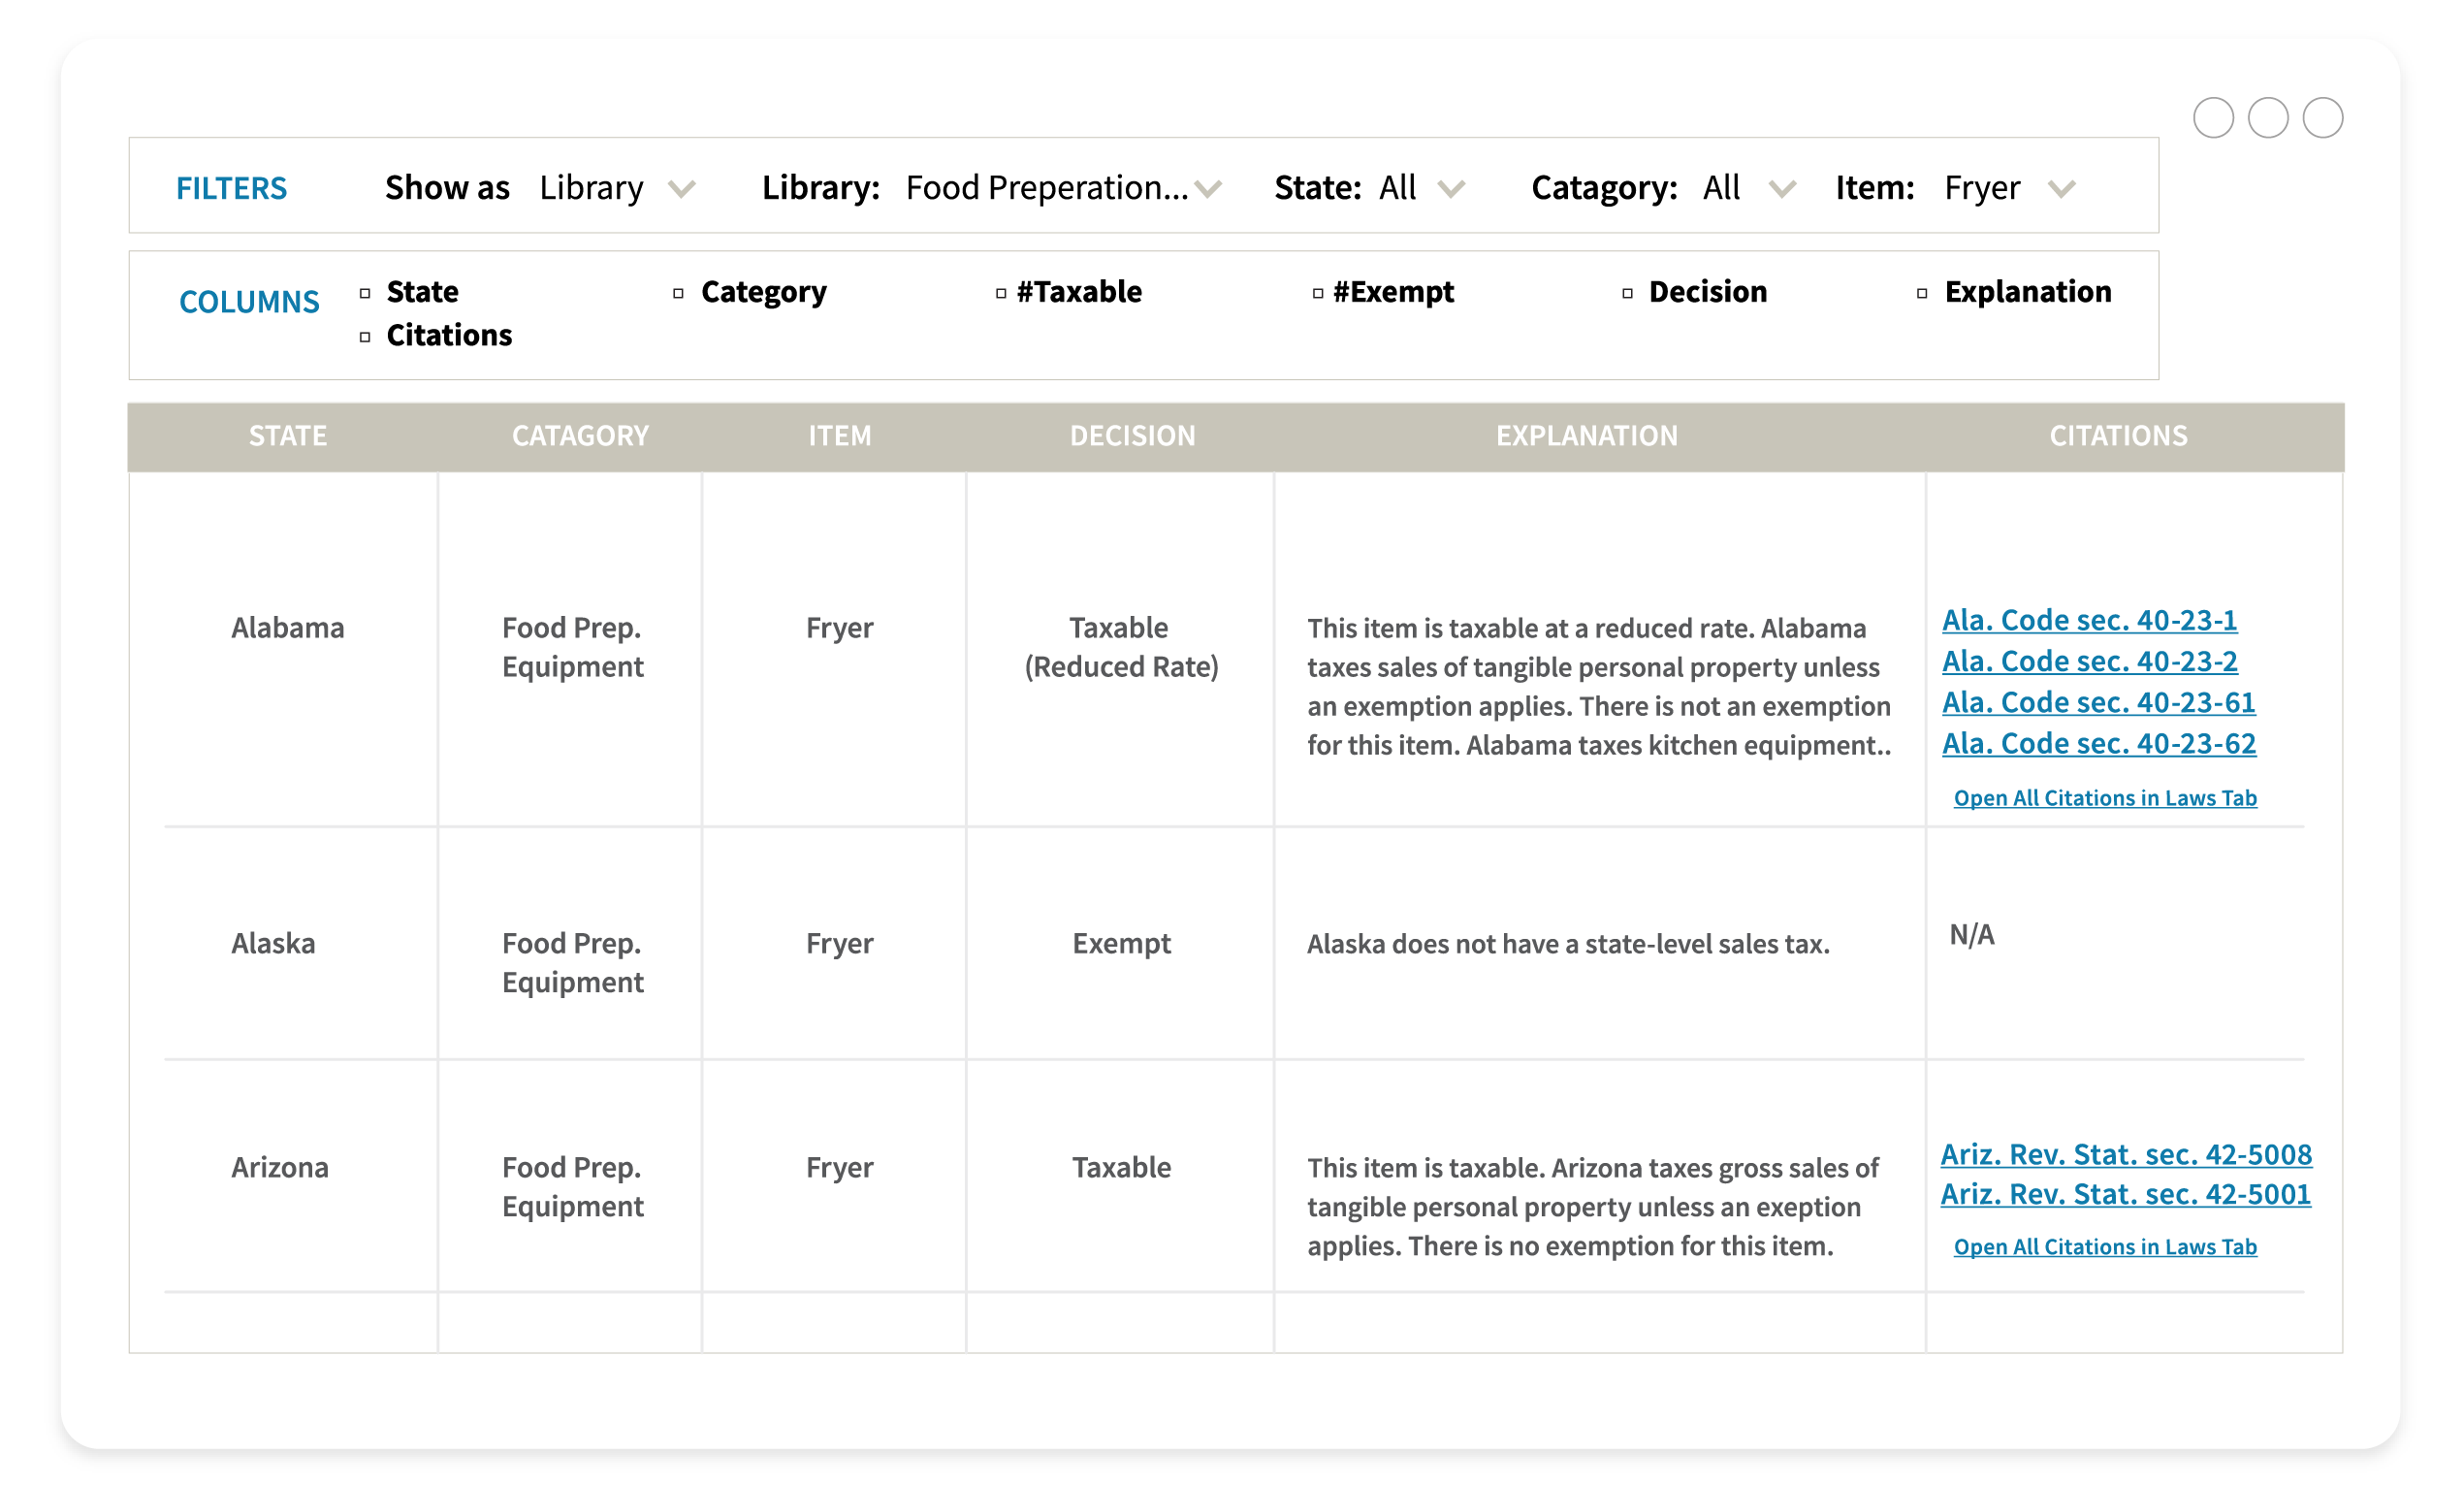The height and width of the screenshot is (1485, 2464).
Task: Toggle the Category column checkbox
Action: (678, 293)
